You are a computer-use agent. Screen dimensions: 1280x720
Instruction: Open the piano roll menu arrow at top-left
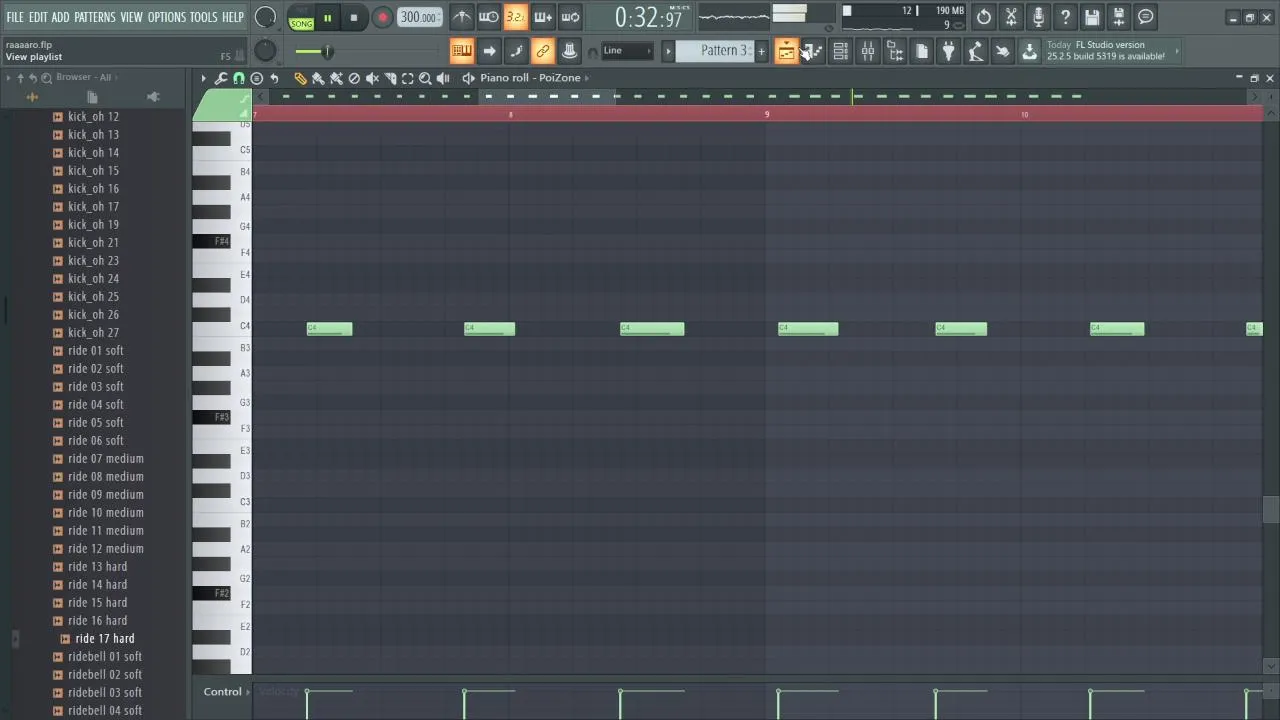pyautogui.click(x=204, y=78)
